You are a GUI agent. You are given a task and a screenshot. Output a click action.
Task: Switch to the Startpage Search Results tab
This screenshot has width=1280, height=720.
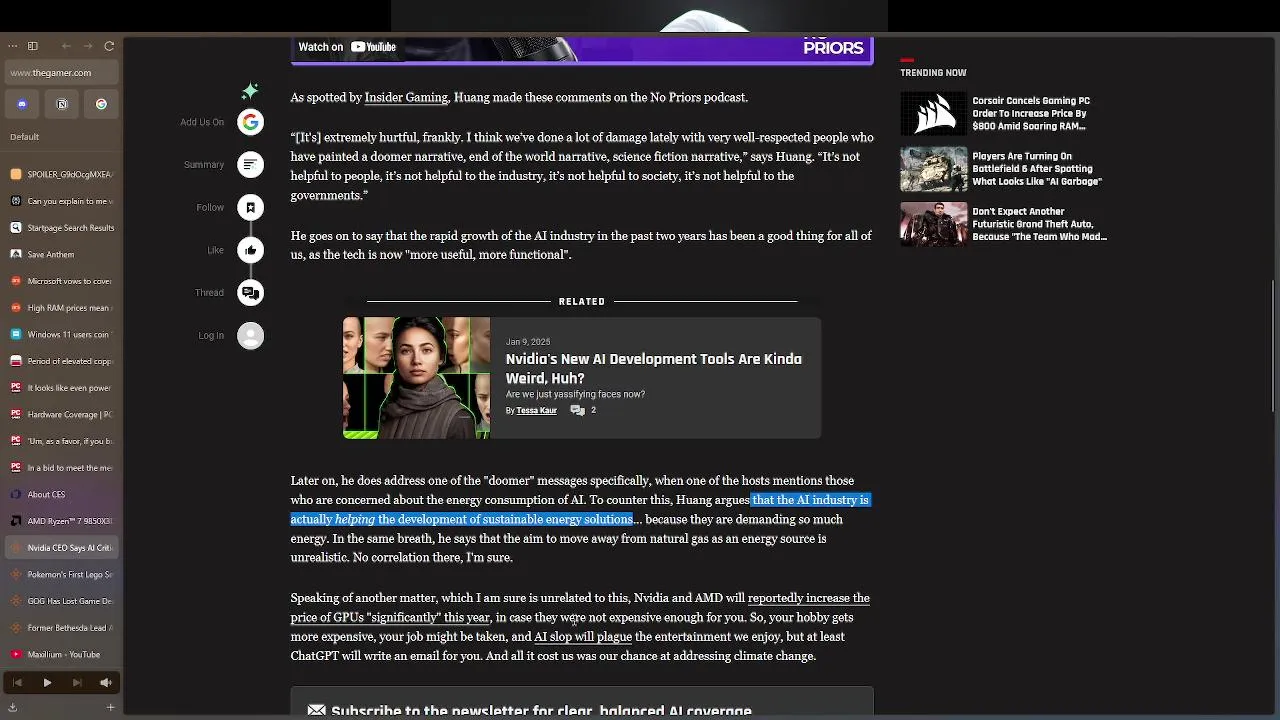click(61, 228)
